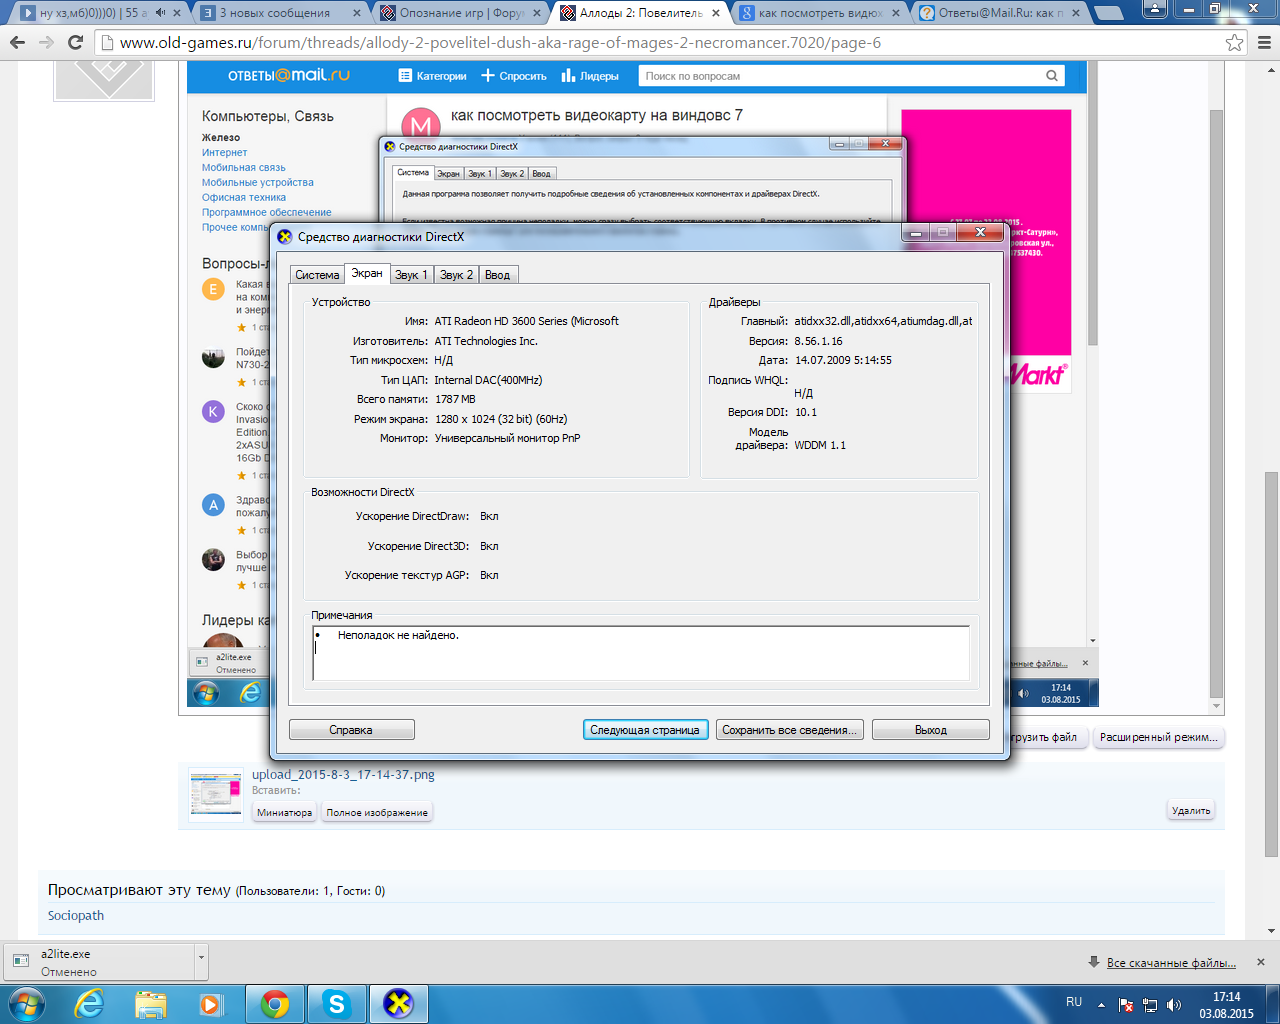Select the 'WDDM 1.1' driver model value

click(x=820, y=445)
